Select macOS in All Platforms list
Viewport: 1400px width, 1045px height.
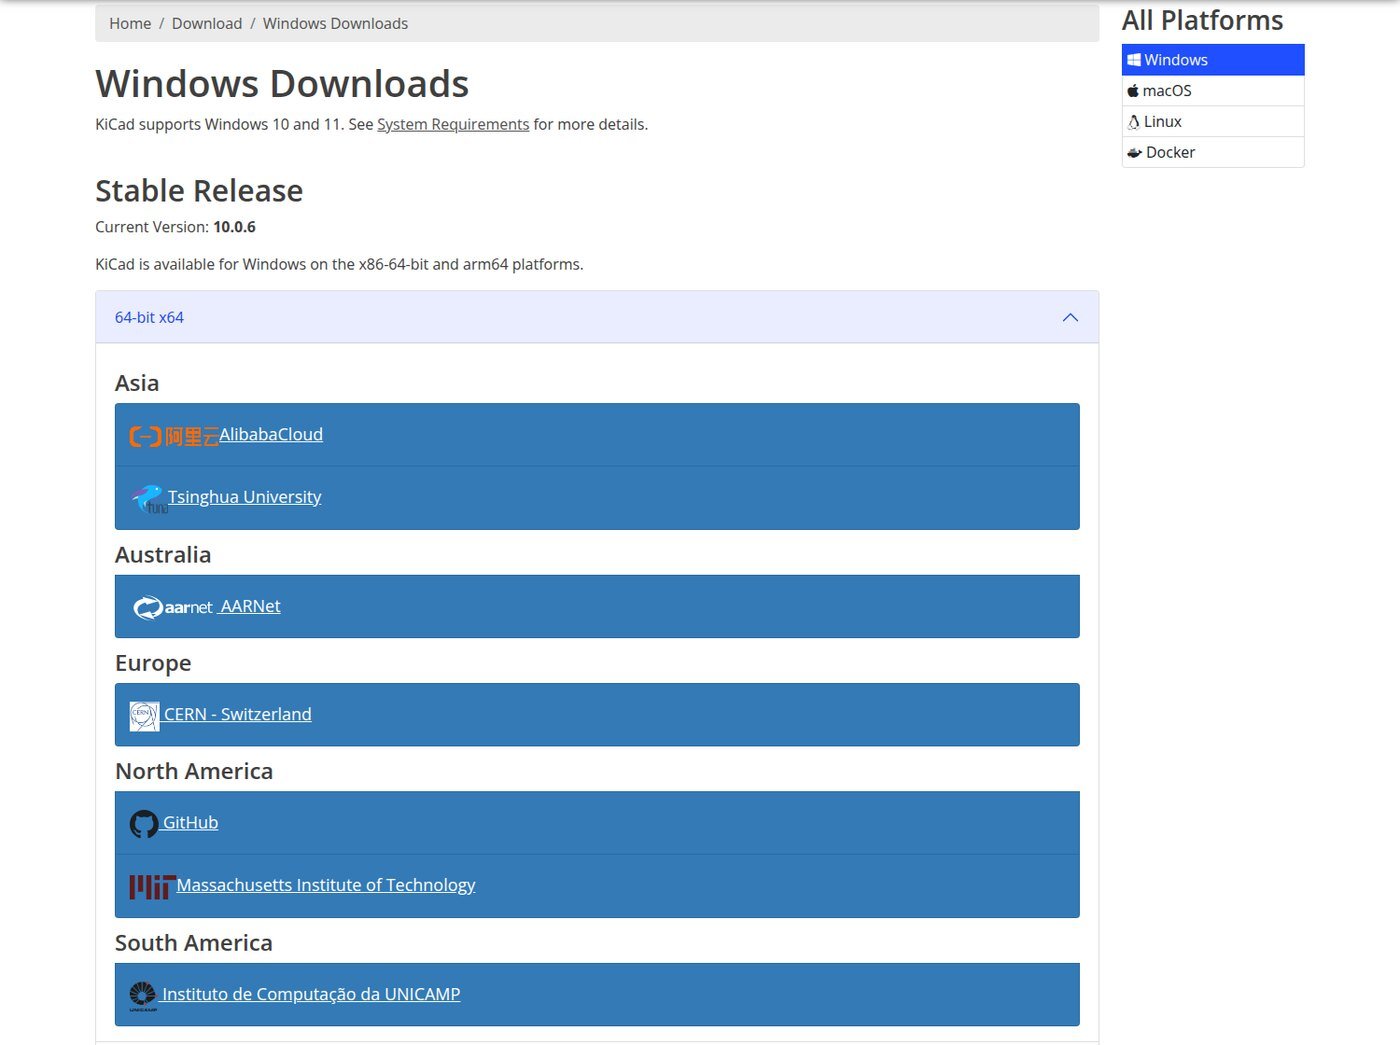1213,91
